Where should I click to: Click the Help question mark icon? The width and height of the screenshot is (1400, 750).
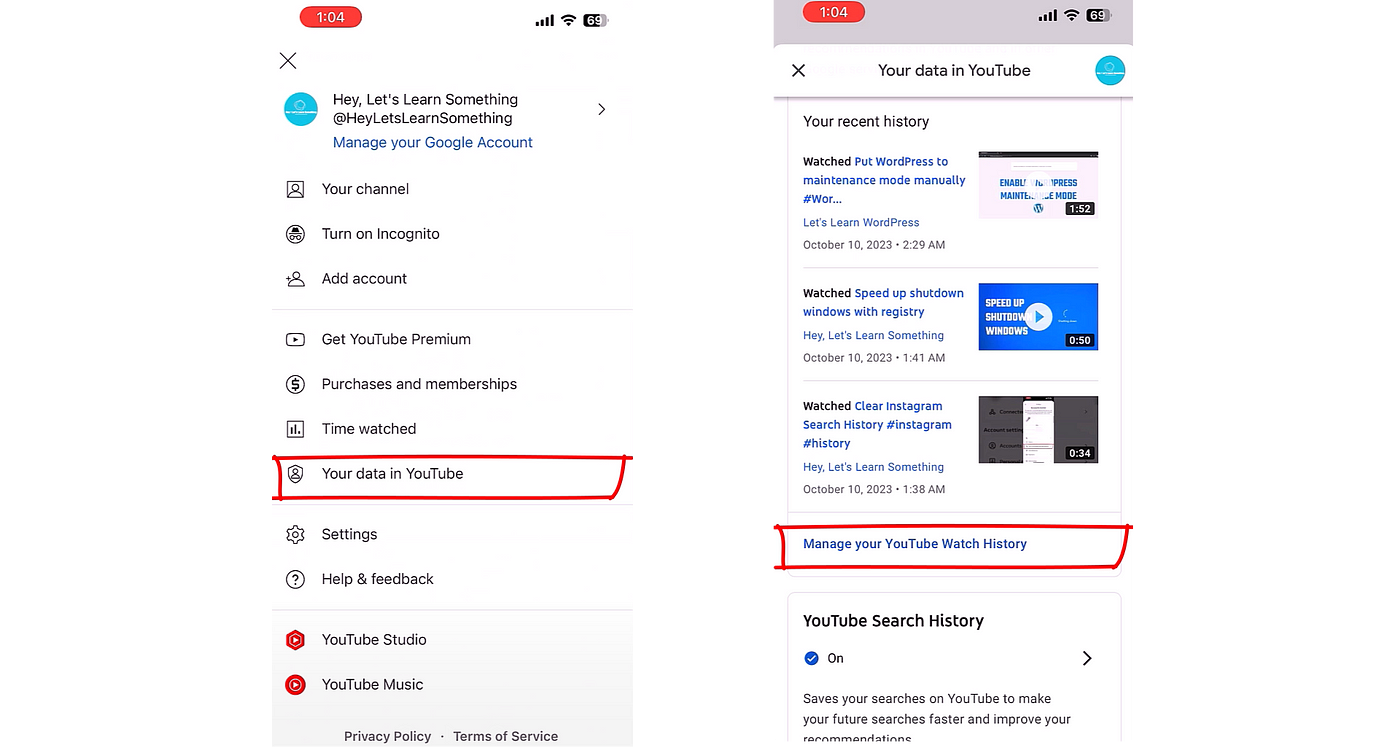coord(295,579)
